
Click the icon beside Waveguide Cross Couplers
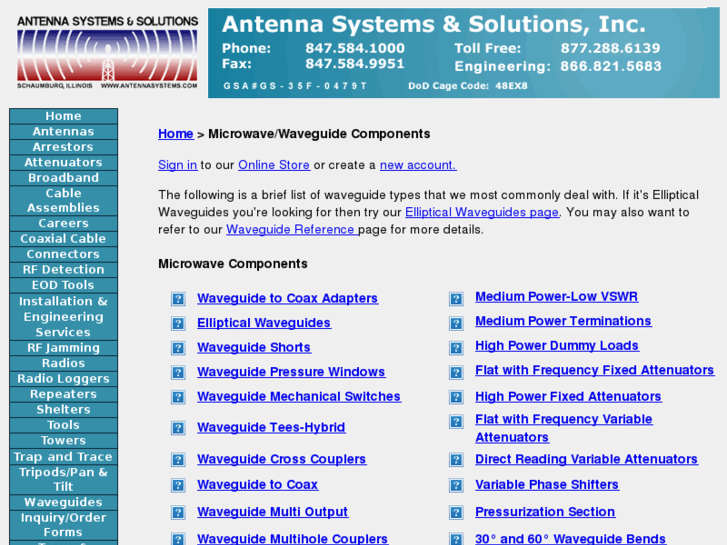pos(178,460)
